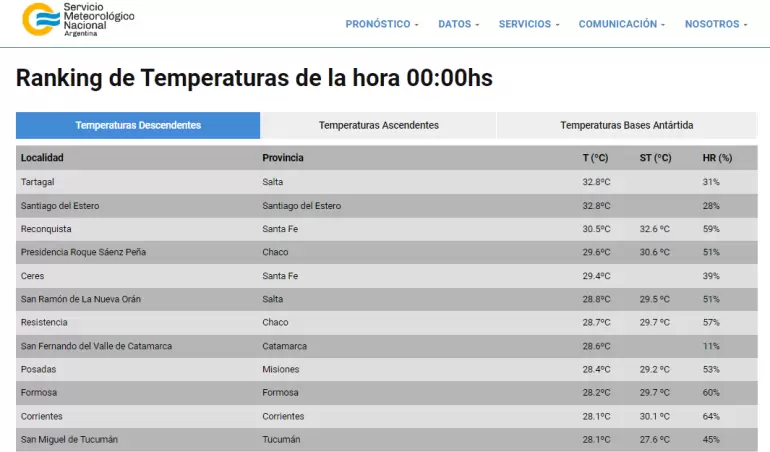Click Corrientes sensación térmica 30.1 °C
This screenshot has width=770, height=452.
click(x=655, y=416)
